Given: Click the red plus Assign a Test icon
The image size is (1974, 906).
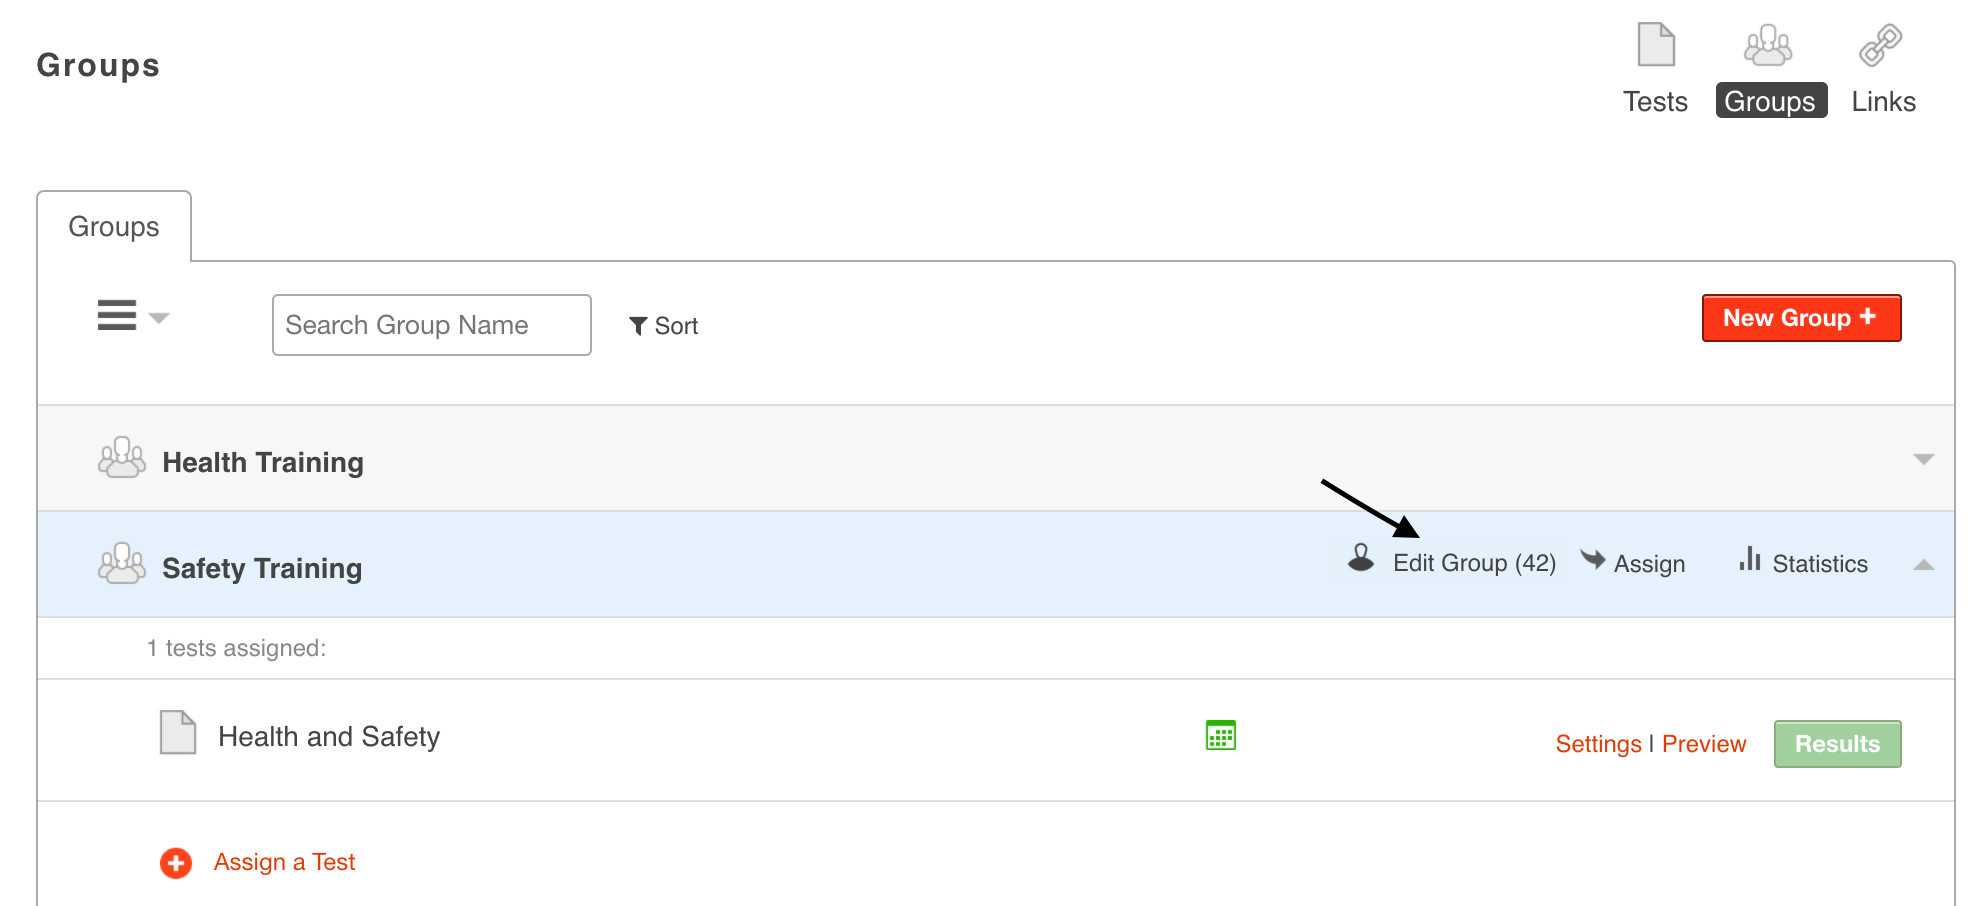Looking at the screenshot, I should point(176,863).
